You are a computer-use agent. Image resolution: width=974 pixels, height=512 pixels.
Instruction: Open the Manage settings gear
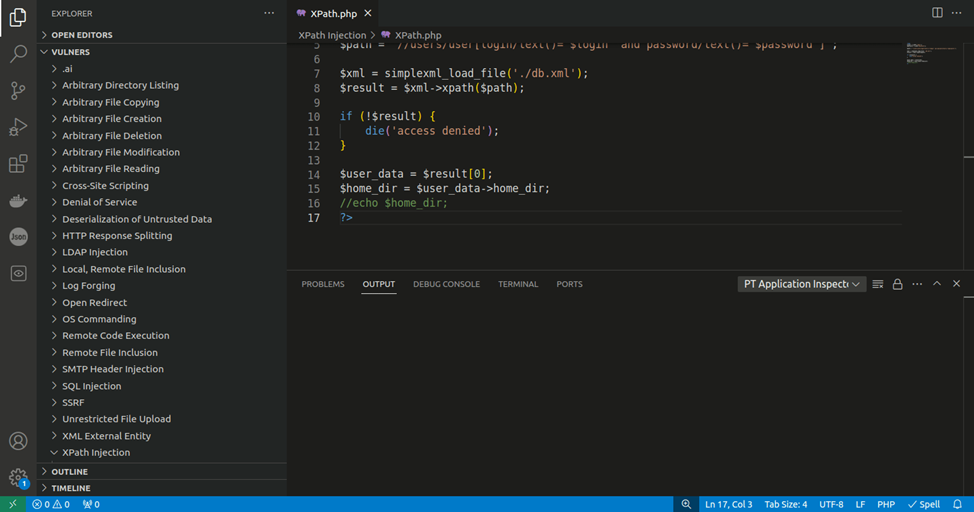(x=18, y=477)
